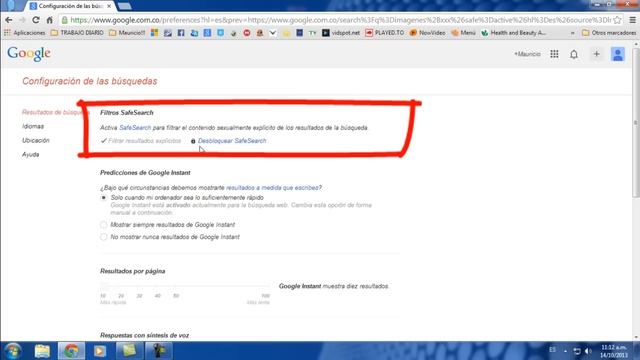Select No mostrar nunca resultados de Google Instant
Viewport: 640px width, 360px height.
(x=104, y=237)
